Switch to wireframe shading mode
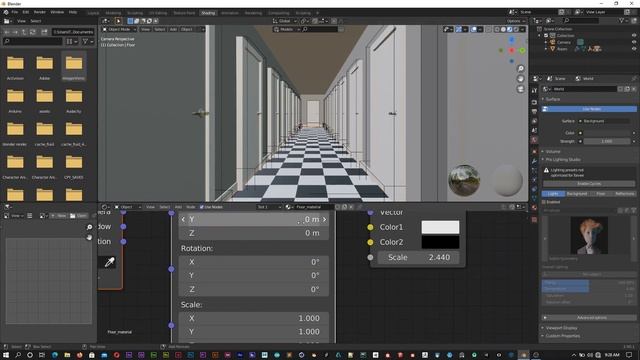This screenshot has height=360, width=640. click(x=497, y=29)
